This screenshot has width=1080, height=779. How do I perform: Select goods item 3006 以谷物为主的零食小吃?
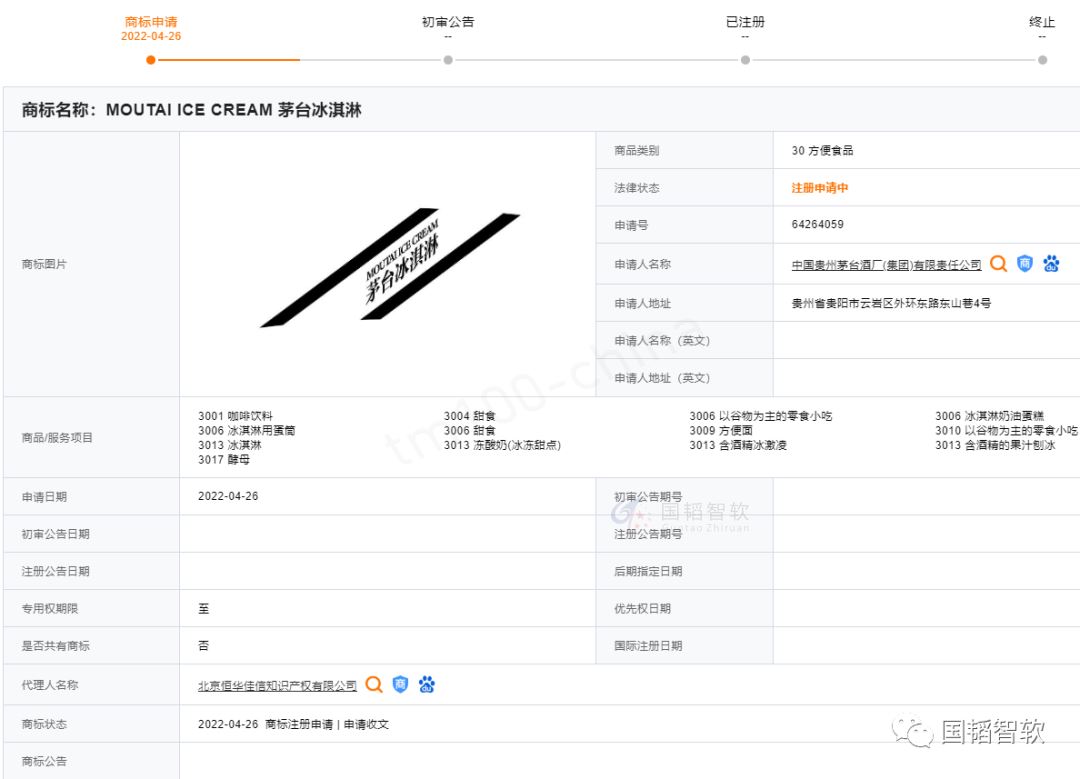click(x=760, y=416)
